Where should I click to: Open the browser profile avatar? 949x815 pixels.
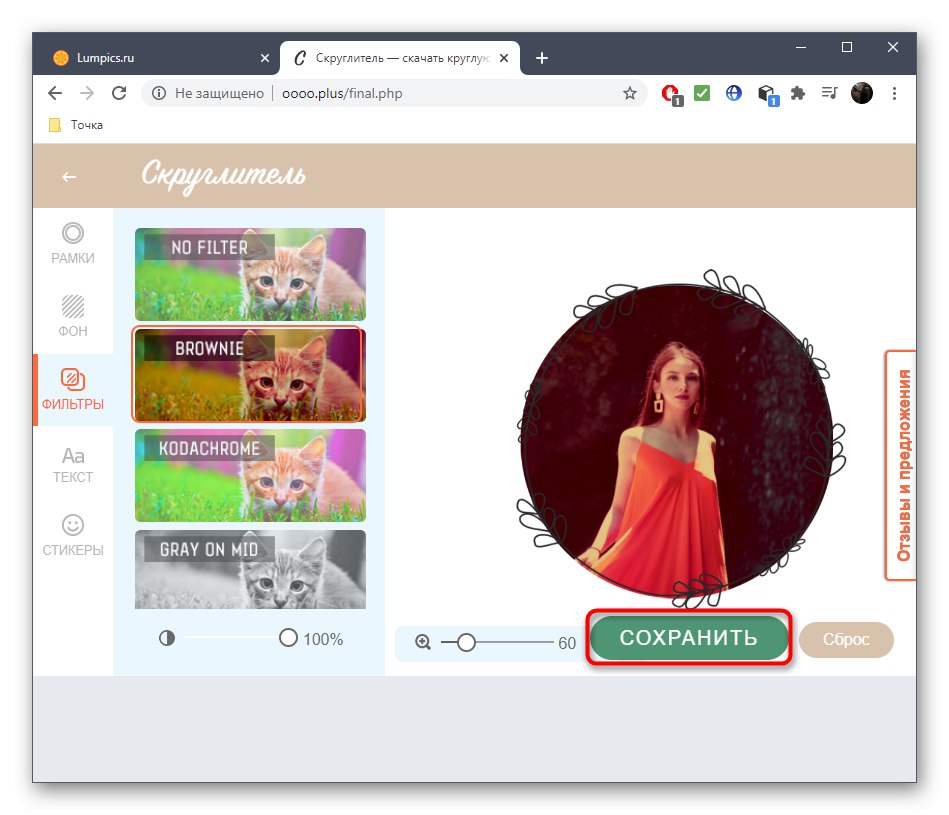862,93
